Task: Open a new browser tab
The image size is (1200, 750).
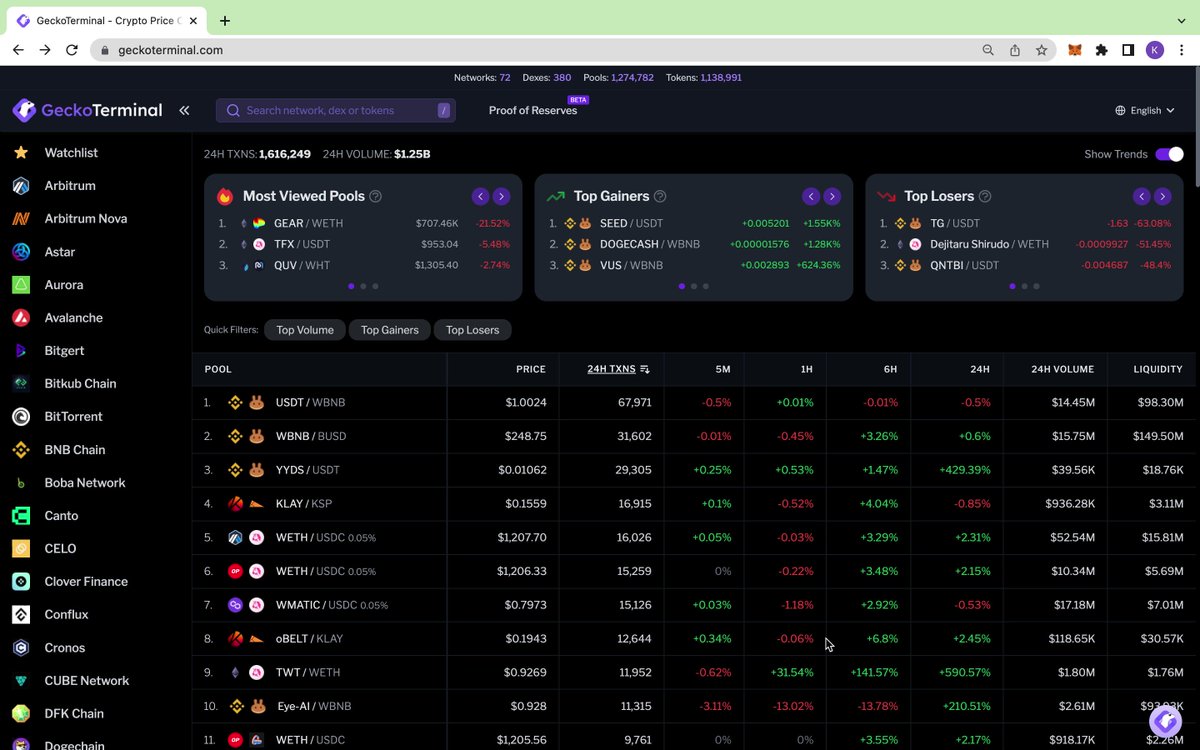Action: [225, 21]
